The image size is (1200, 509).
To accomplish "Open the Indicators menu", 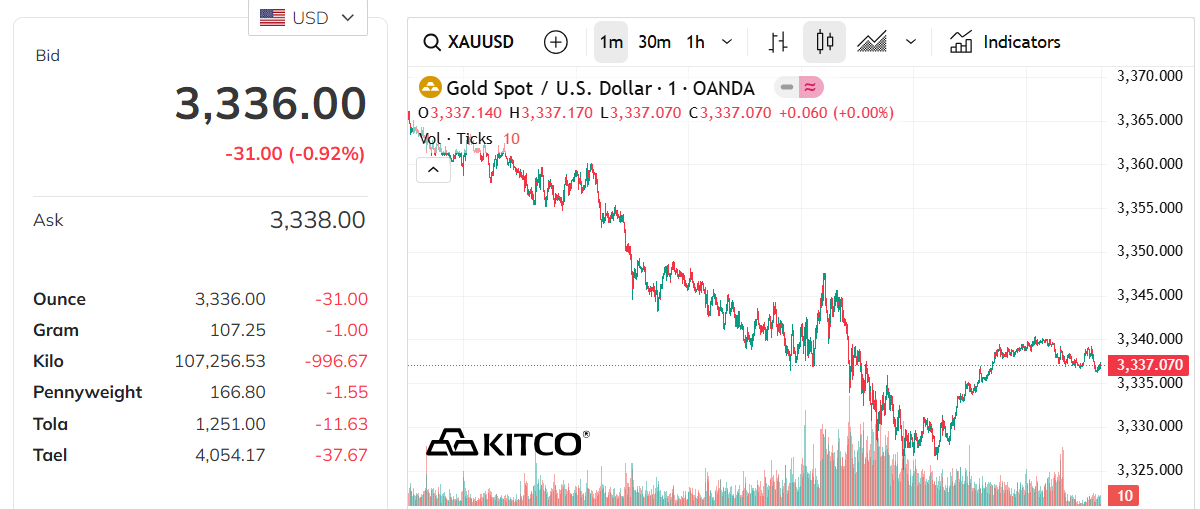I will [1005, 42].
